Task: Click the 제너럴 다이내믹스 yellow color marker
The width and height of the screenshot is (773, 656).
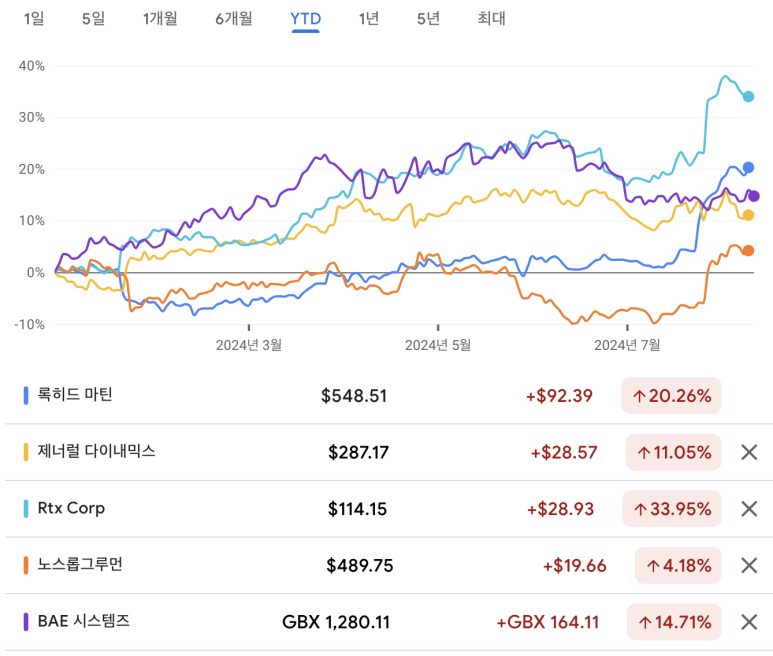Action: pyautogui.click(x=26, y=452)
